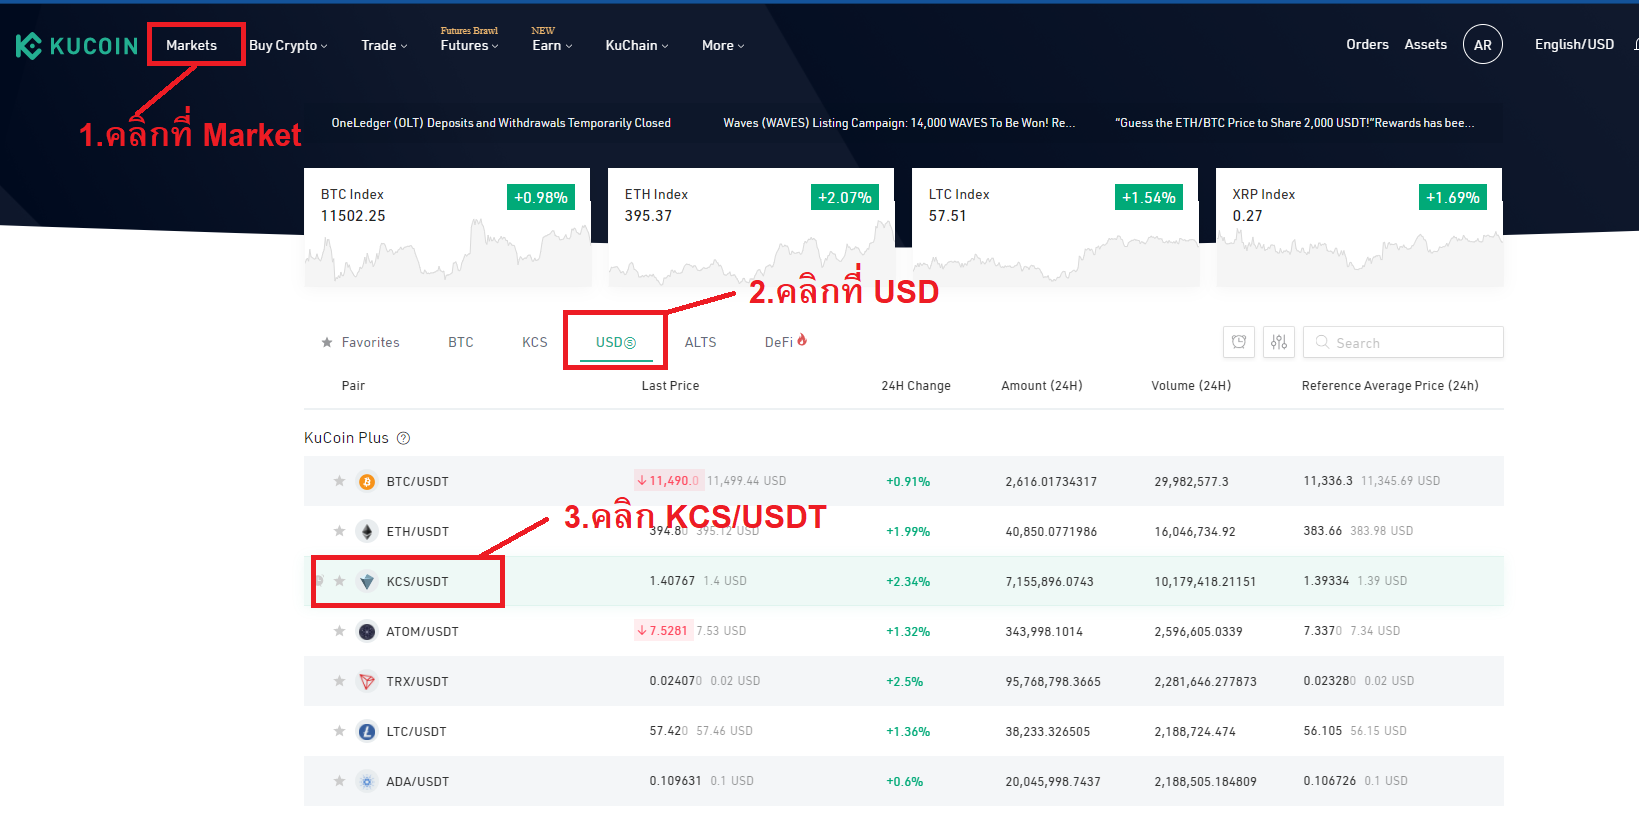Click the BTC/USDT pair name
This screenshot has height=815, width=1639.
click(x=417, y=482)
